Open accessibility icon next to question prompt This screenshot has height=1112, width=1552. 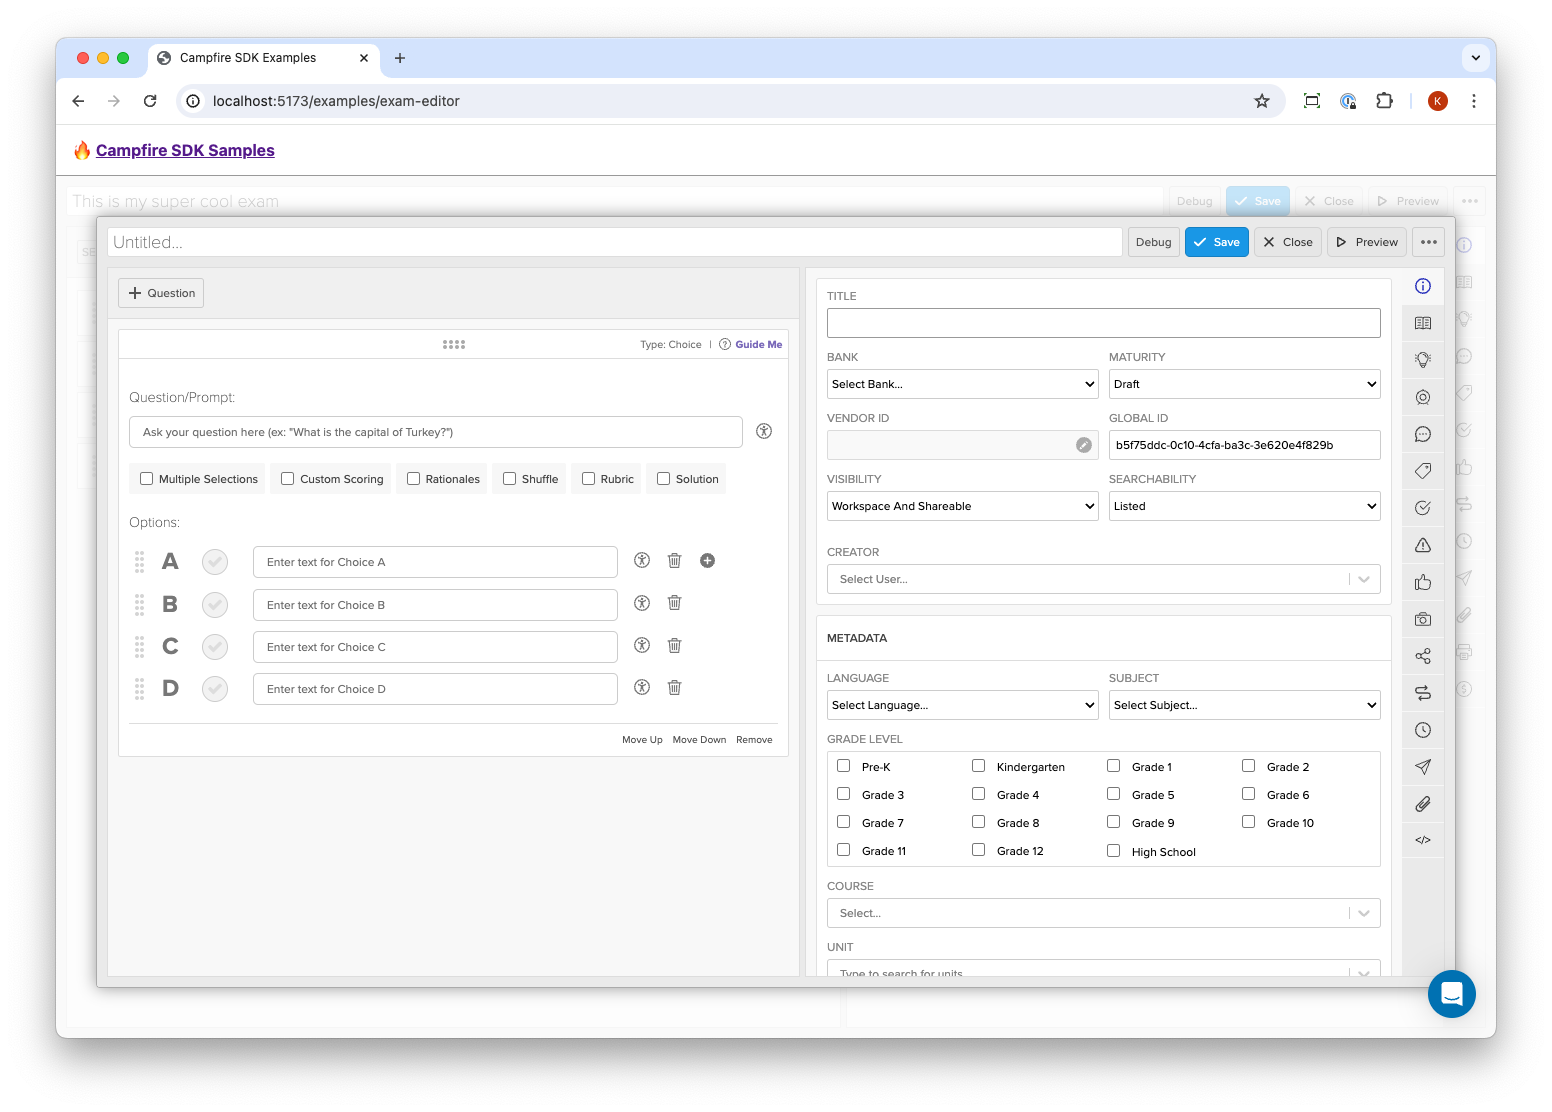coord(764,431)
